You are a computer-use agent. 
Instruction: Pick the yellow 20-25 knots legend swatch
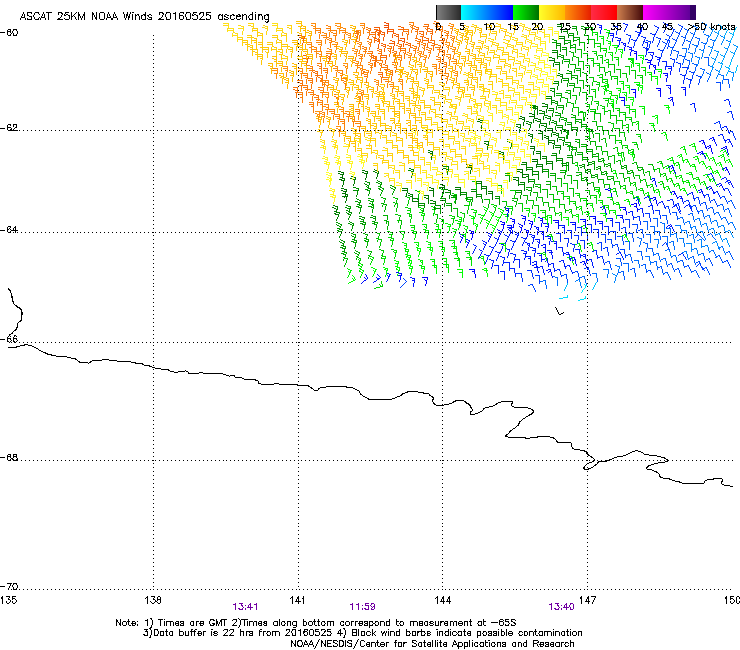(552, 12)
